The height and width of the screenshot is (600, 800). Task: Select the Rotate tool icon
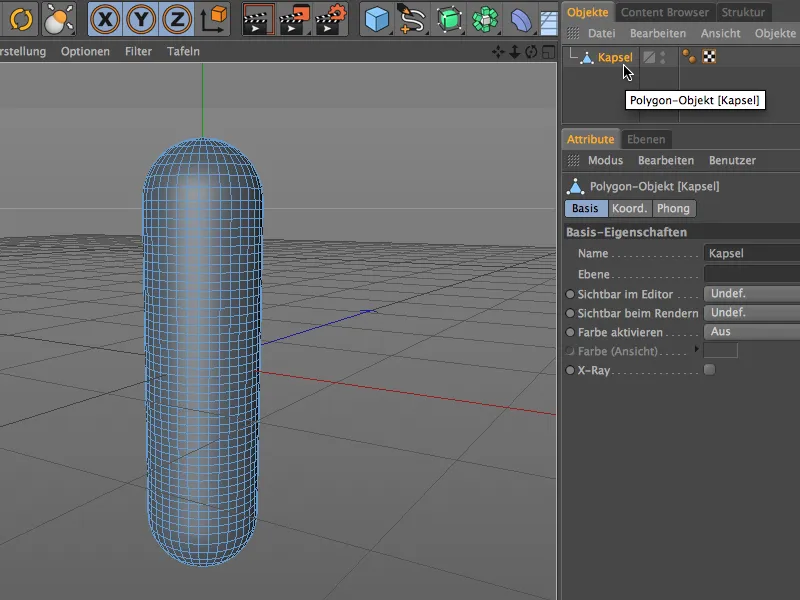pyautogui.click(x=20, y=19)
